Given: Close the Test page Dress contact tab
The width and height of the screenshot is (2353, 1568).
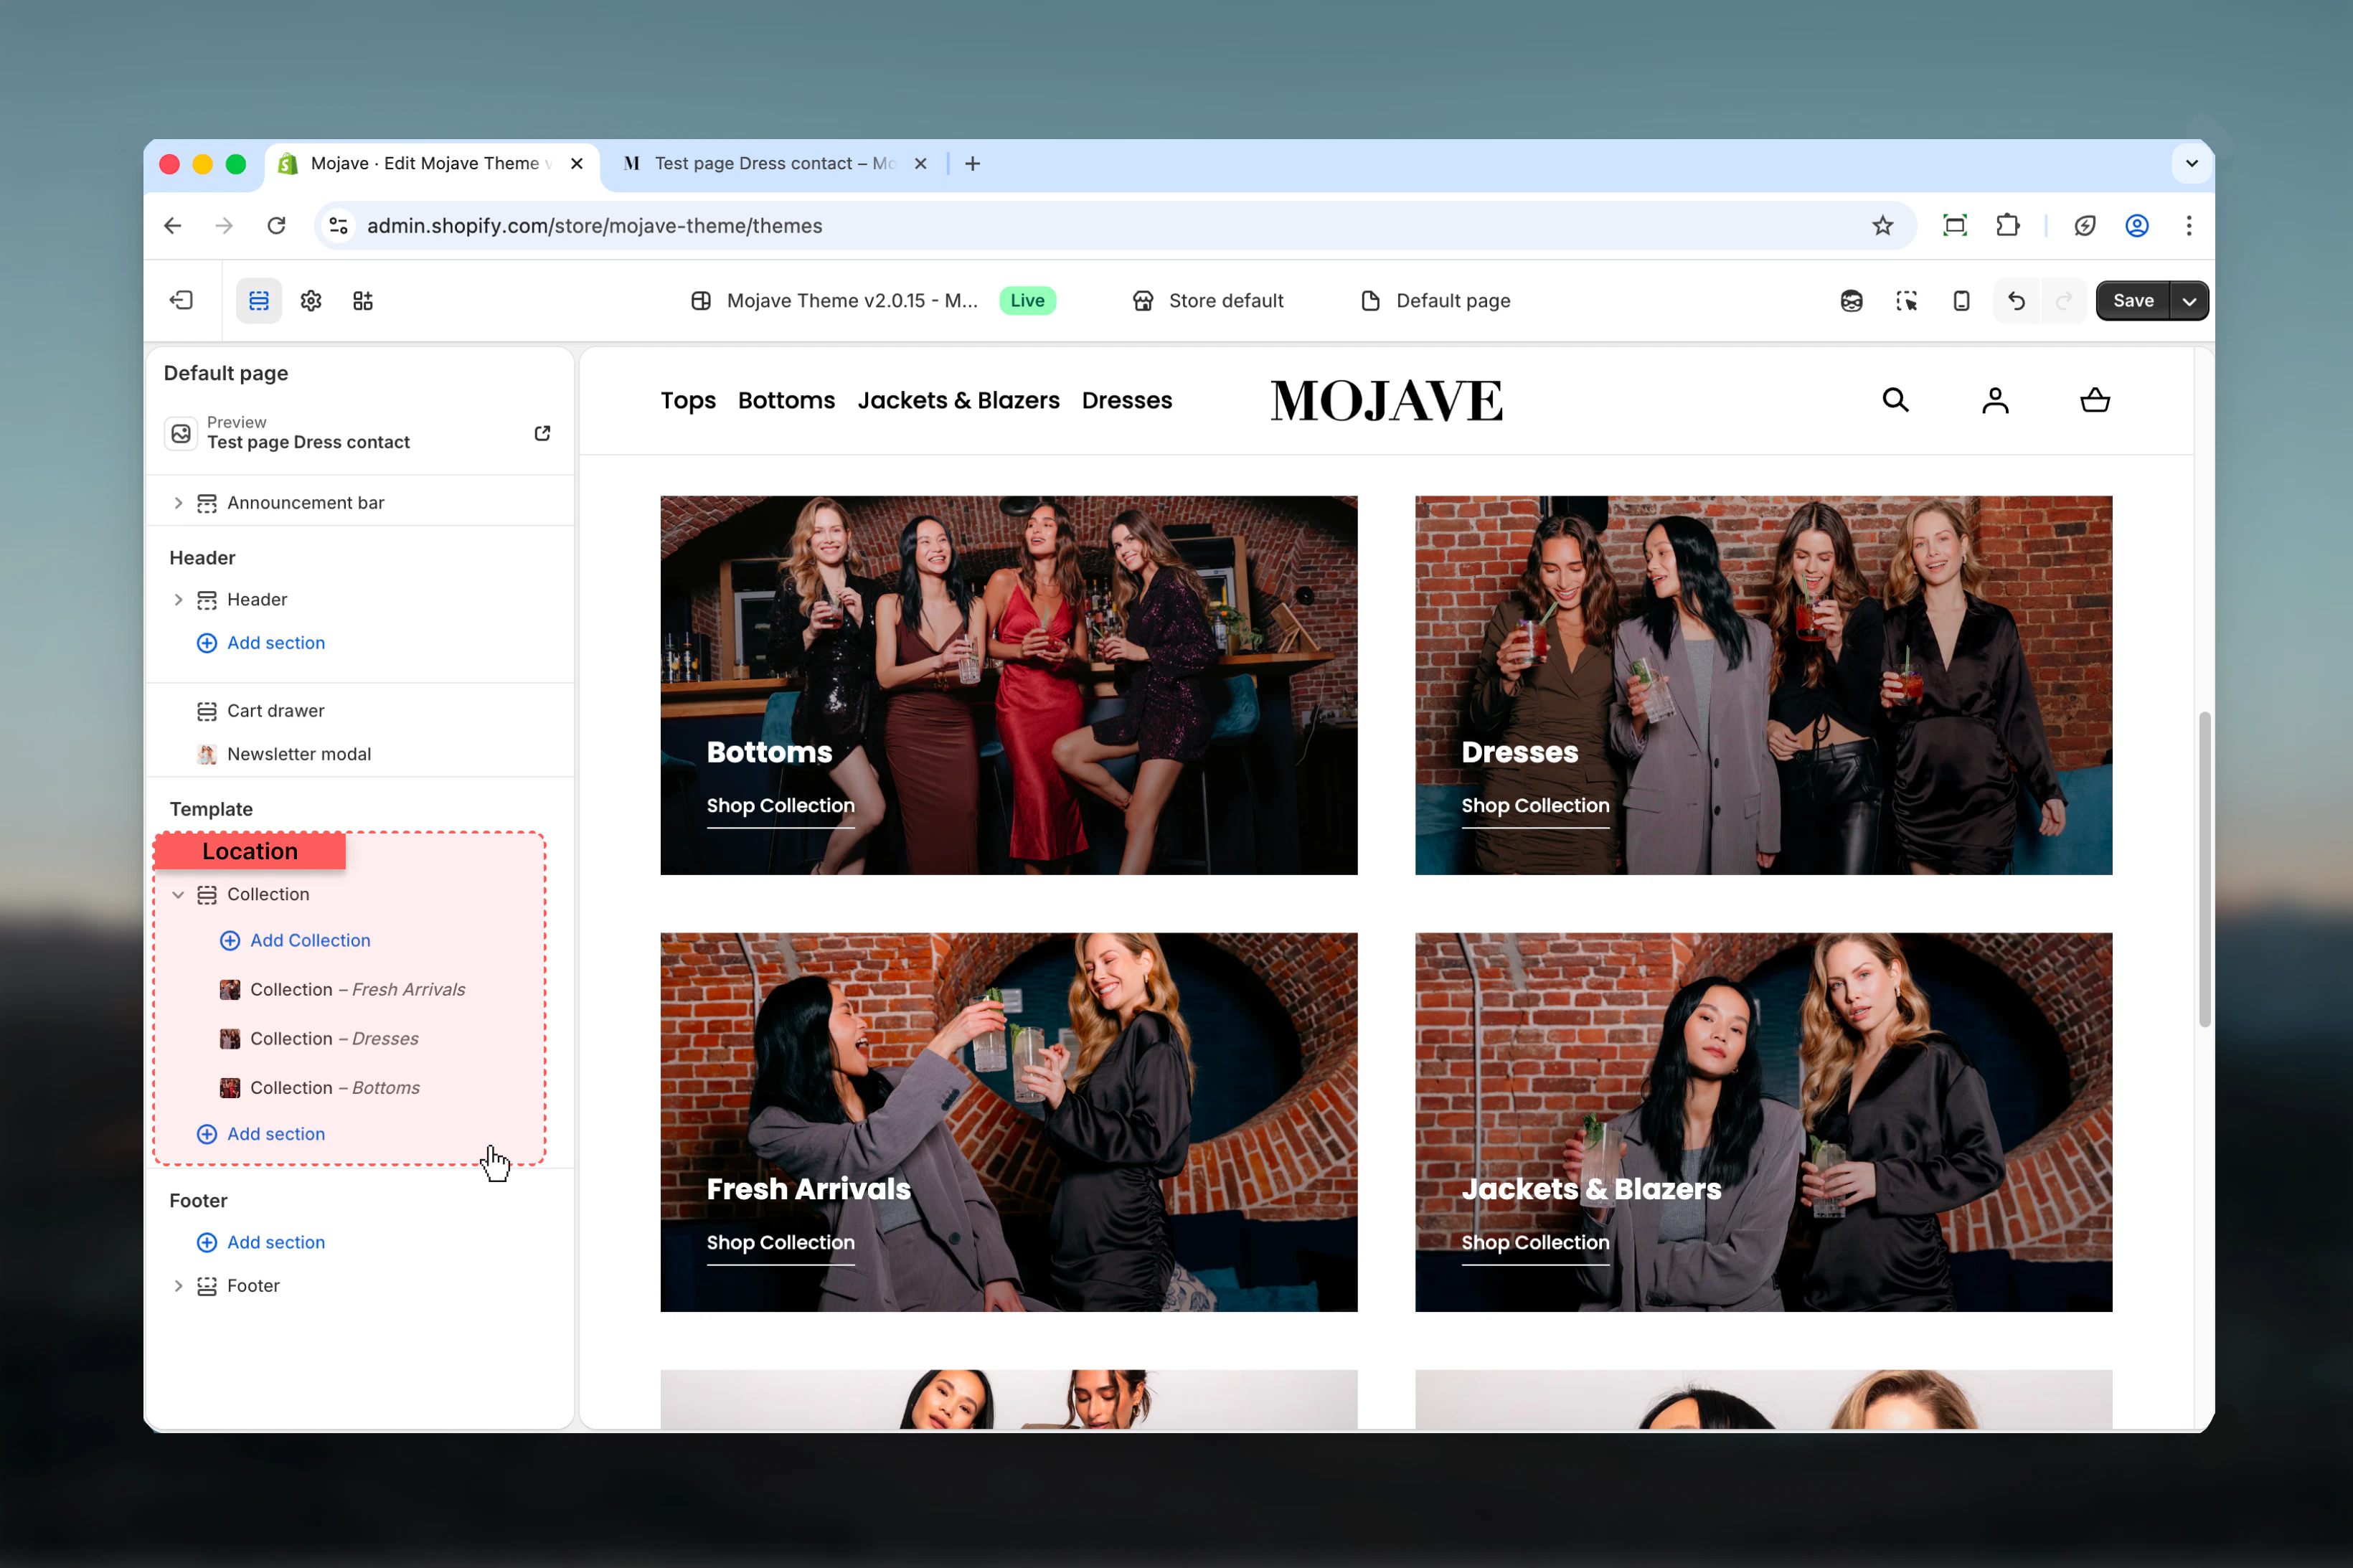Looking at the screenshot, I should pos(920,163).
